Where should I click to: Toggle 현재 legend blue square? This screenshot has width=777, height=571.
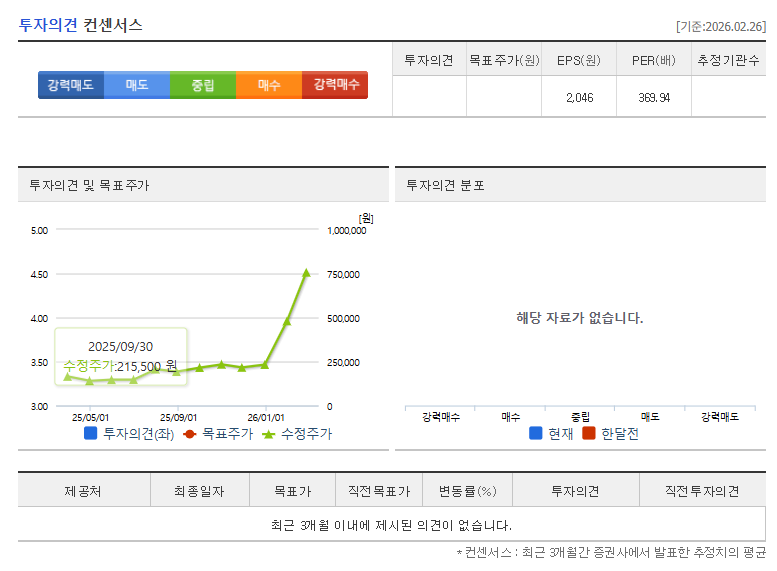pyautogui.click(x=536, y=433)
